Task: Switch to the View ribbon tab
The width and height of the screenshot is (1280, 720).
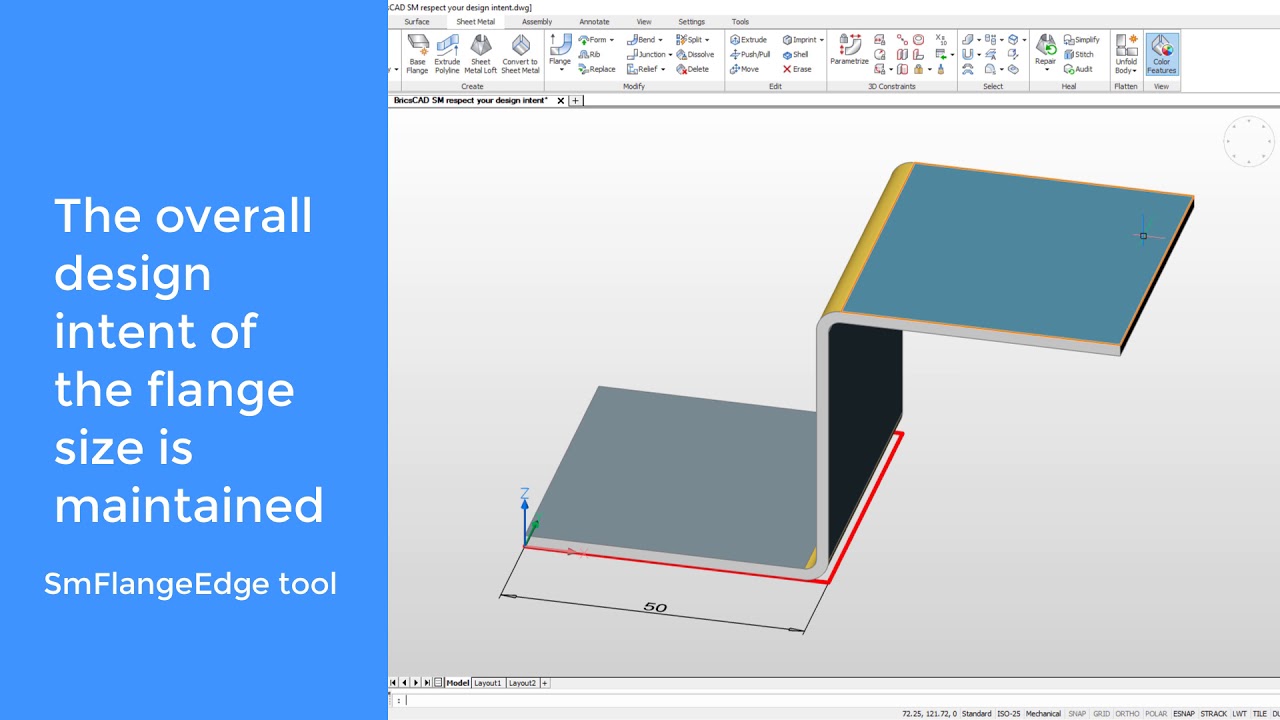Action: coord(644,22)
